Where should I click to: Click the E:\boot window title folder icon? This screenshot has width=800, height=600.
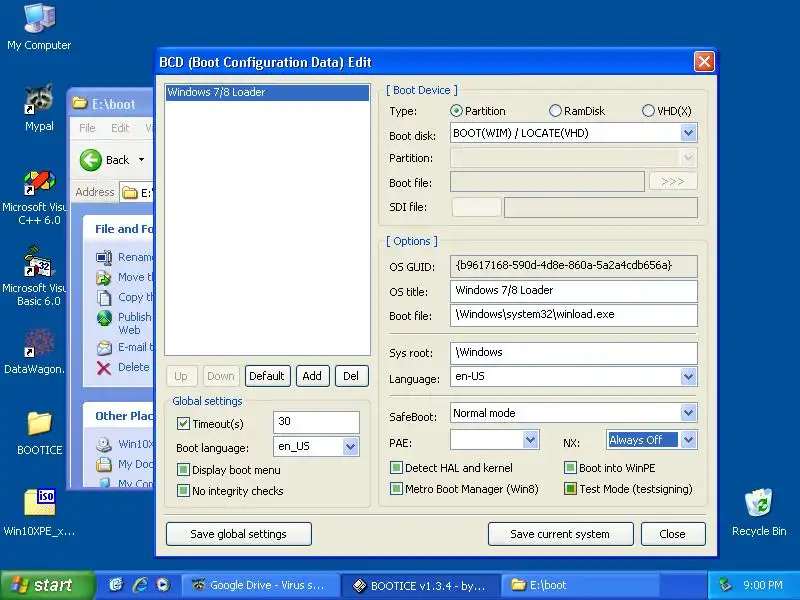pos(79,104)
